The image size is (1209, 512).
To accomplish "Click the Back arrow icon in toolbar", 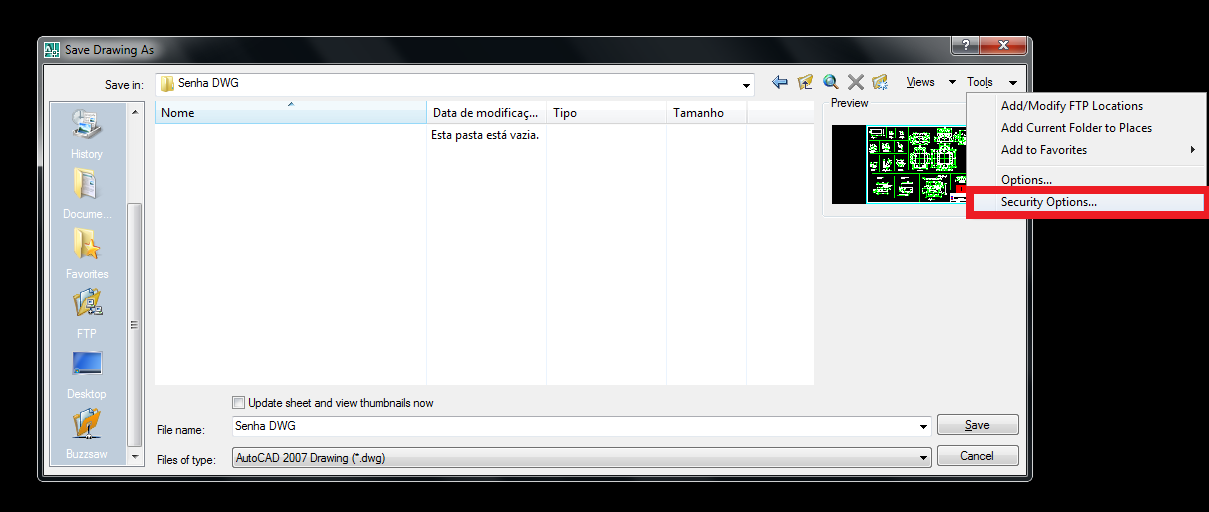I will coord(780,83).
